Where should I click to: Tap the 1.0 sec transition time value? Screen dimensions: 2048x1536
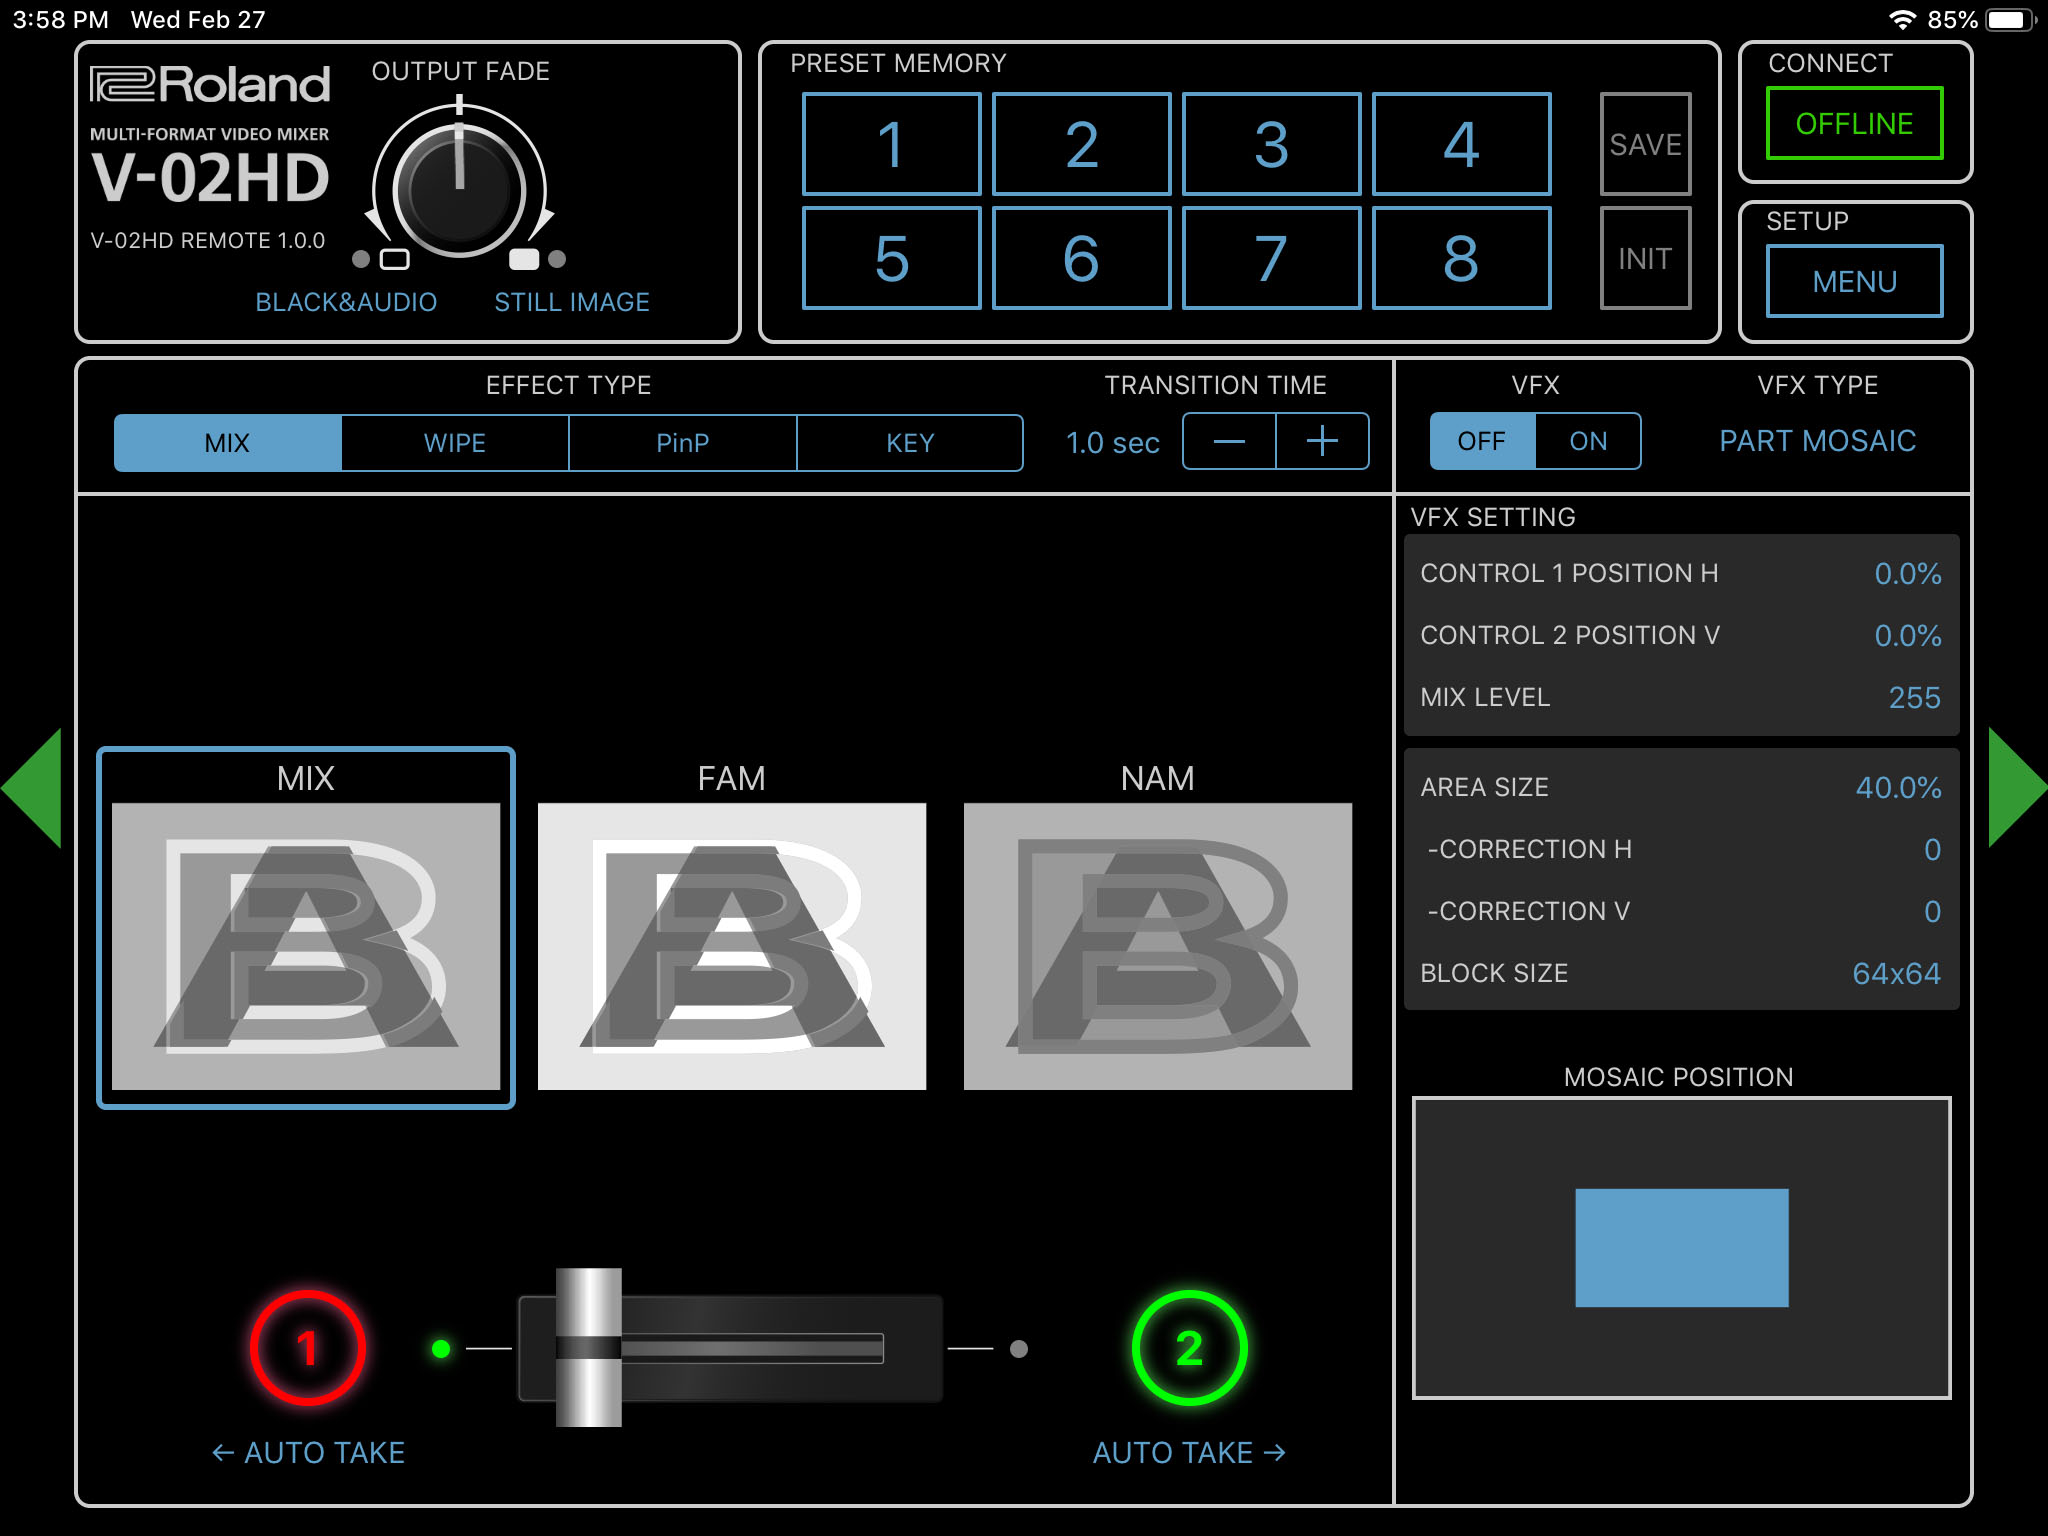pos(1112,442)
